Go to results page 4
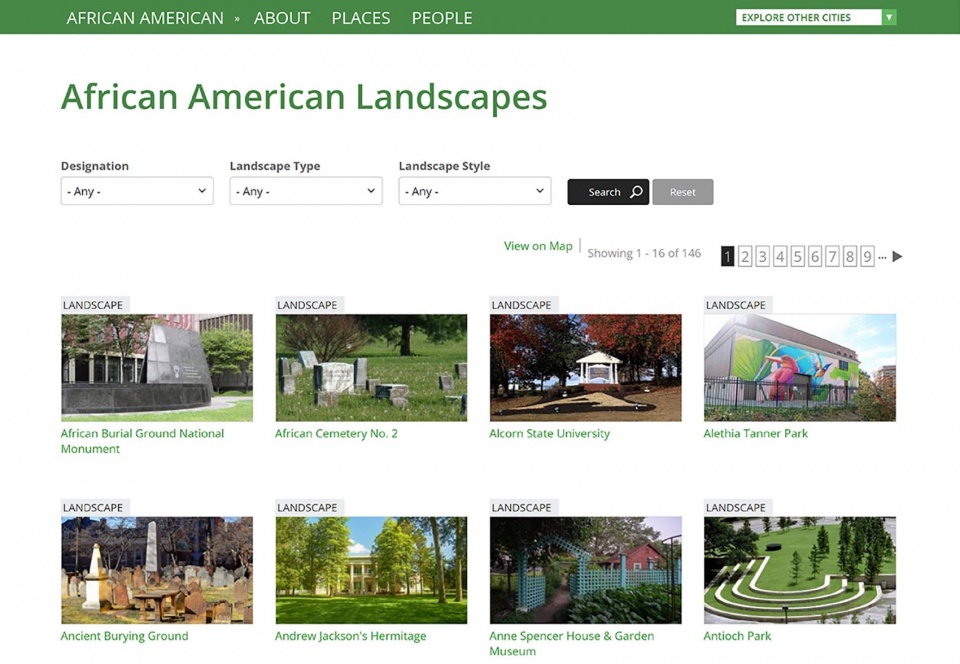The width and height of the screenshot is (960, 664). [x=780, y=256]
